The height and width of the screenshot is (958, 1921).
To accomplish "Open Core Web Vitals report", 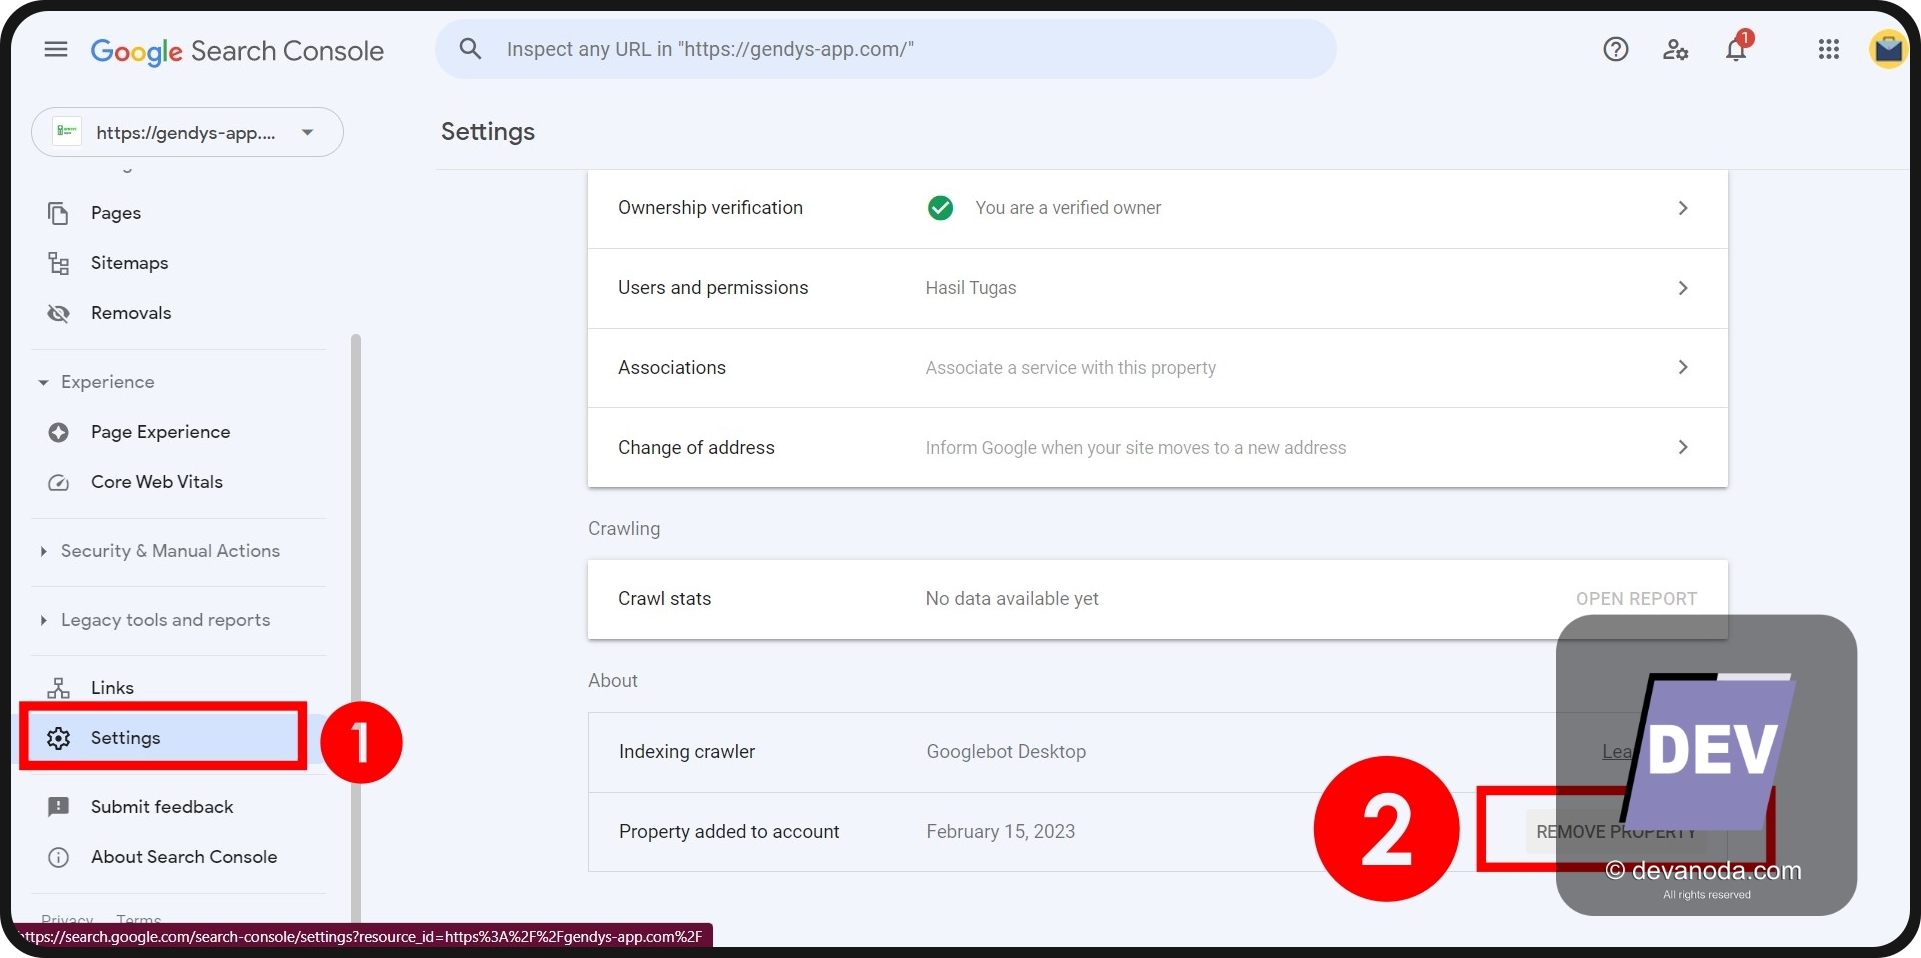I will (x=157, y=482).
